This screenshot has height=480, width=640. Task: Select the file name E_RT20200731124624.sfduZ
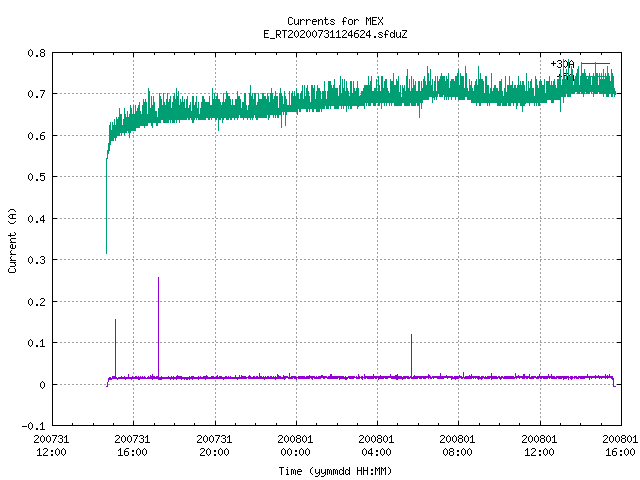click(335, 34)
